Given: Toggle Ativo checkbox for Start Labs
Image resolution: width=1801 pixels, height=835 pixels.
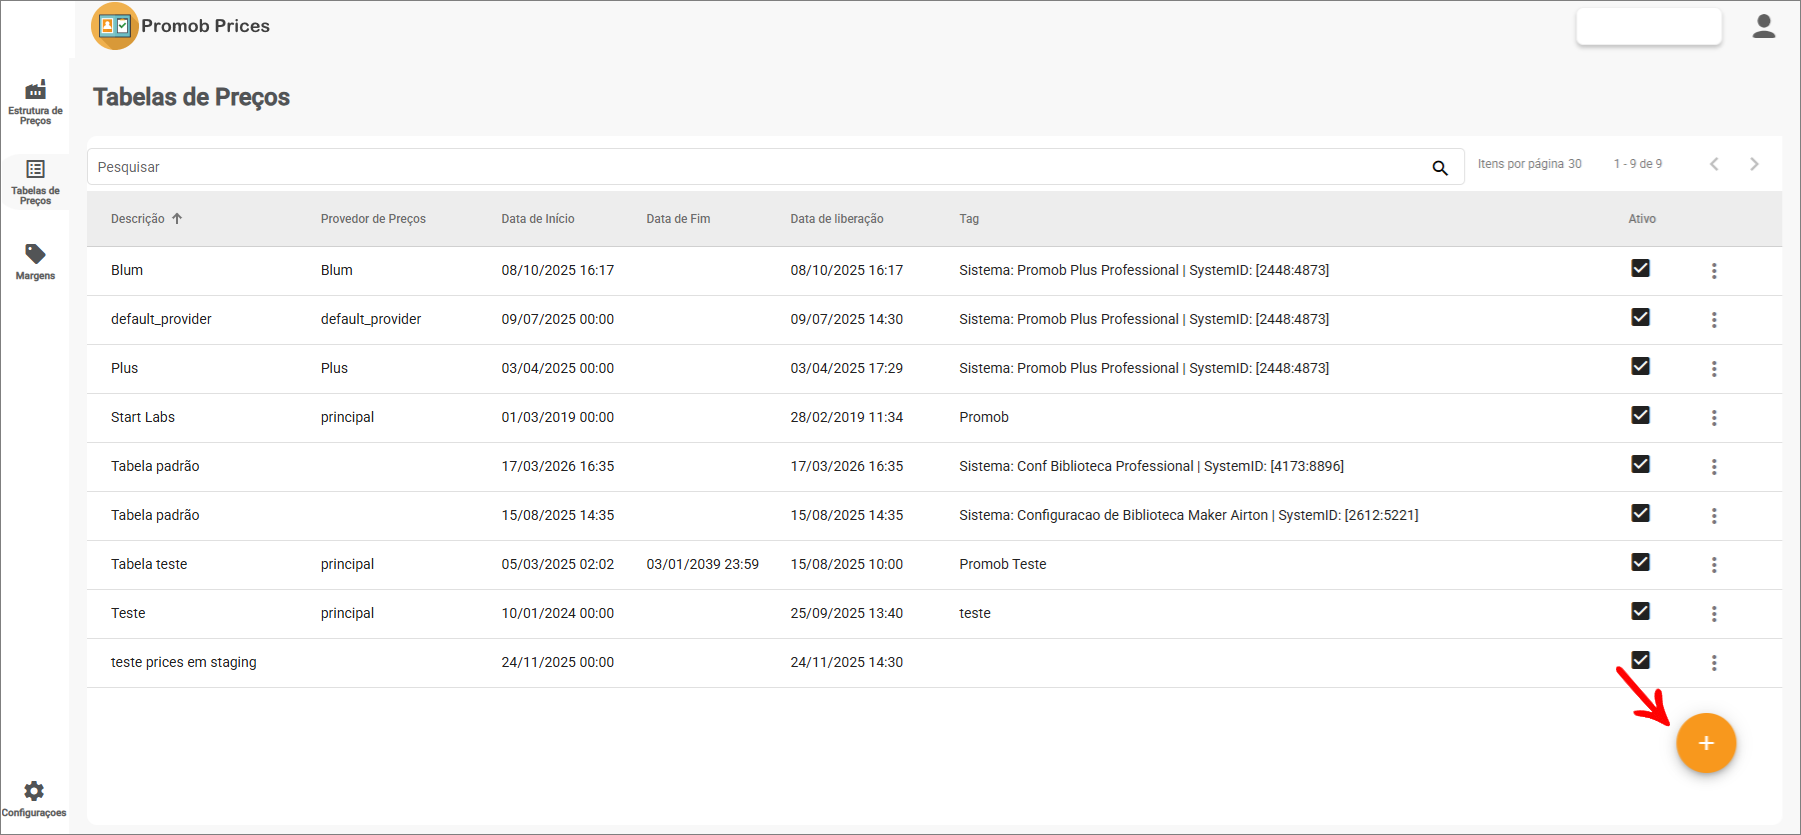Looking at the screenshot, I should click(x=1640, y=415).
